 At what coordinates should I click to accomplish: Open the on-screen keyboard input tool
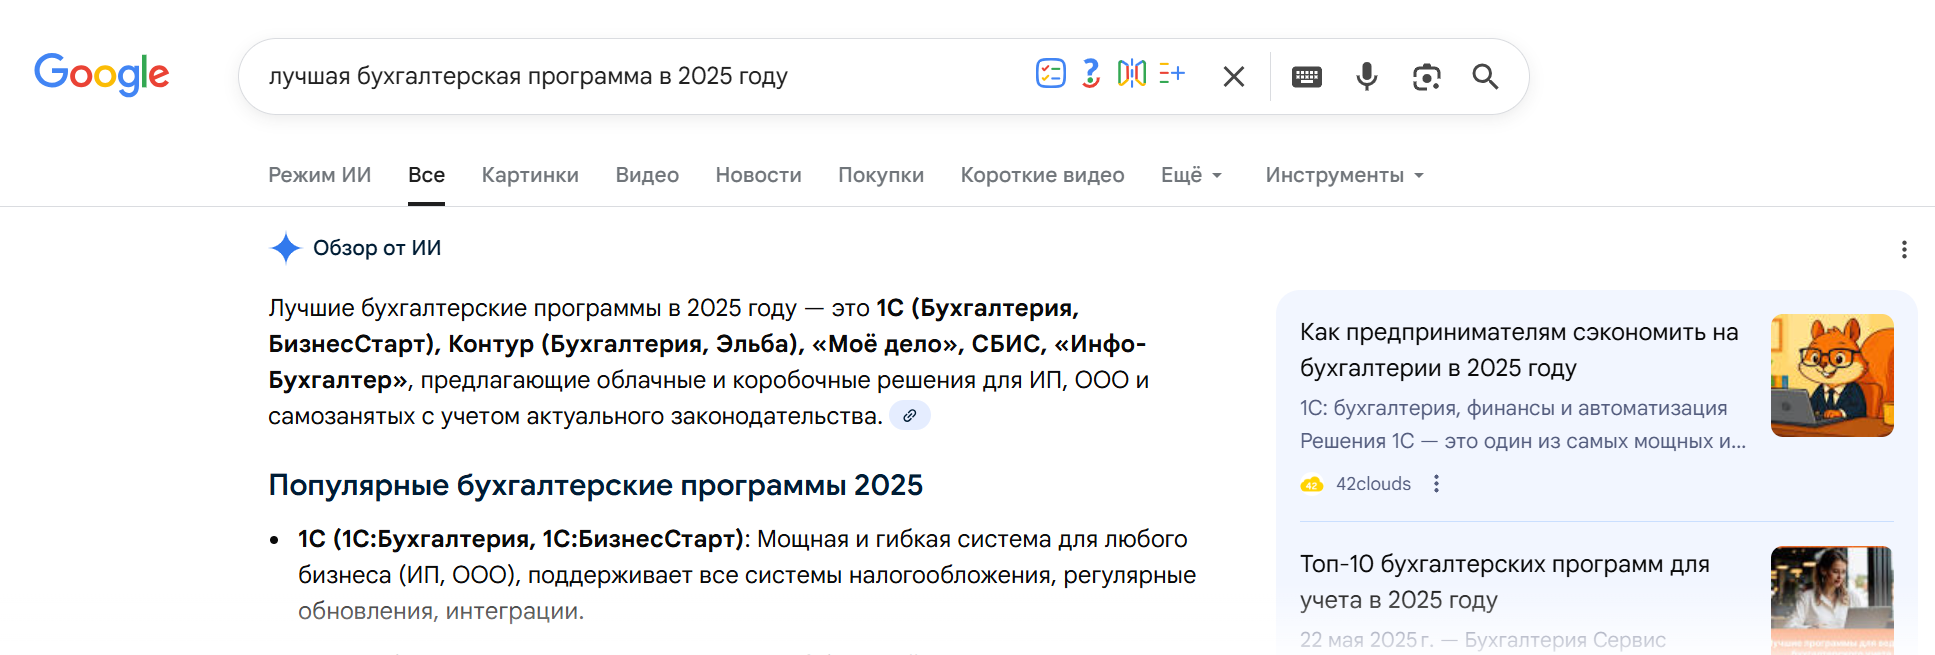[1306, 77]
